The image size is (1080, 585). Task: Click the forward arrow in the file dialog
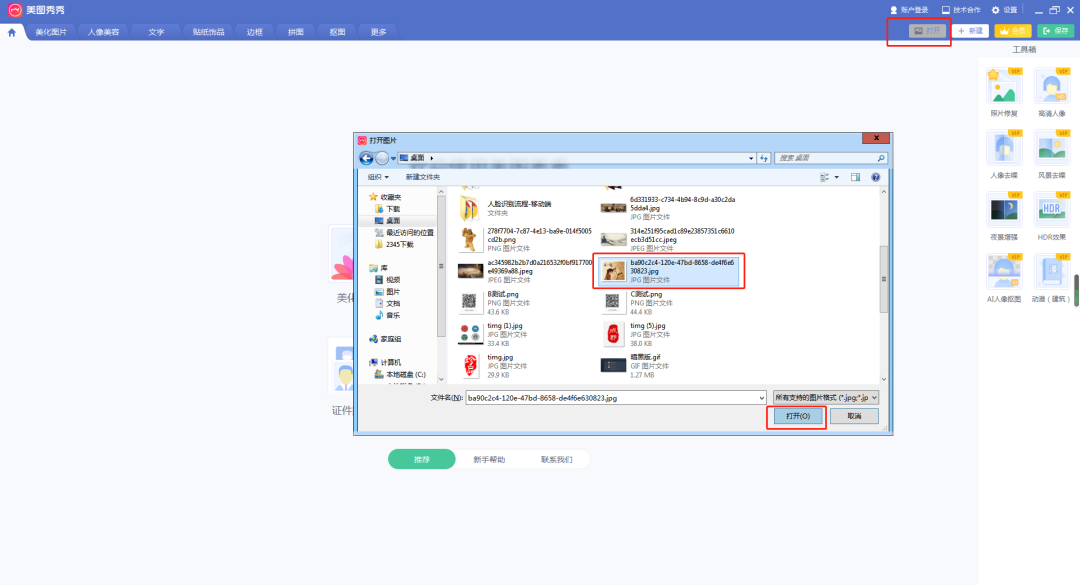[x=382, y=158]
